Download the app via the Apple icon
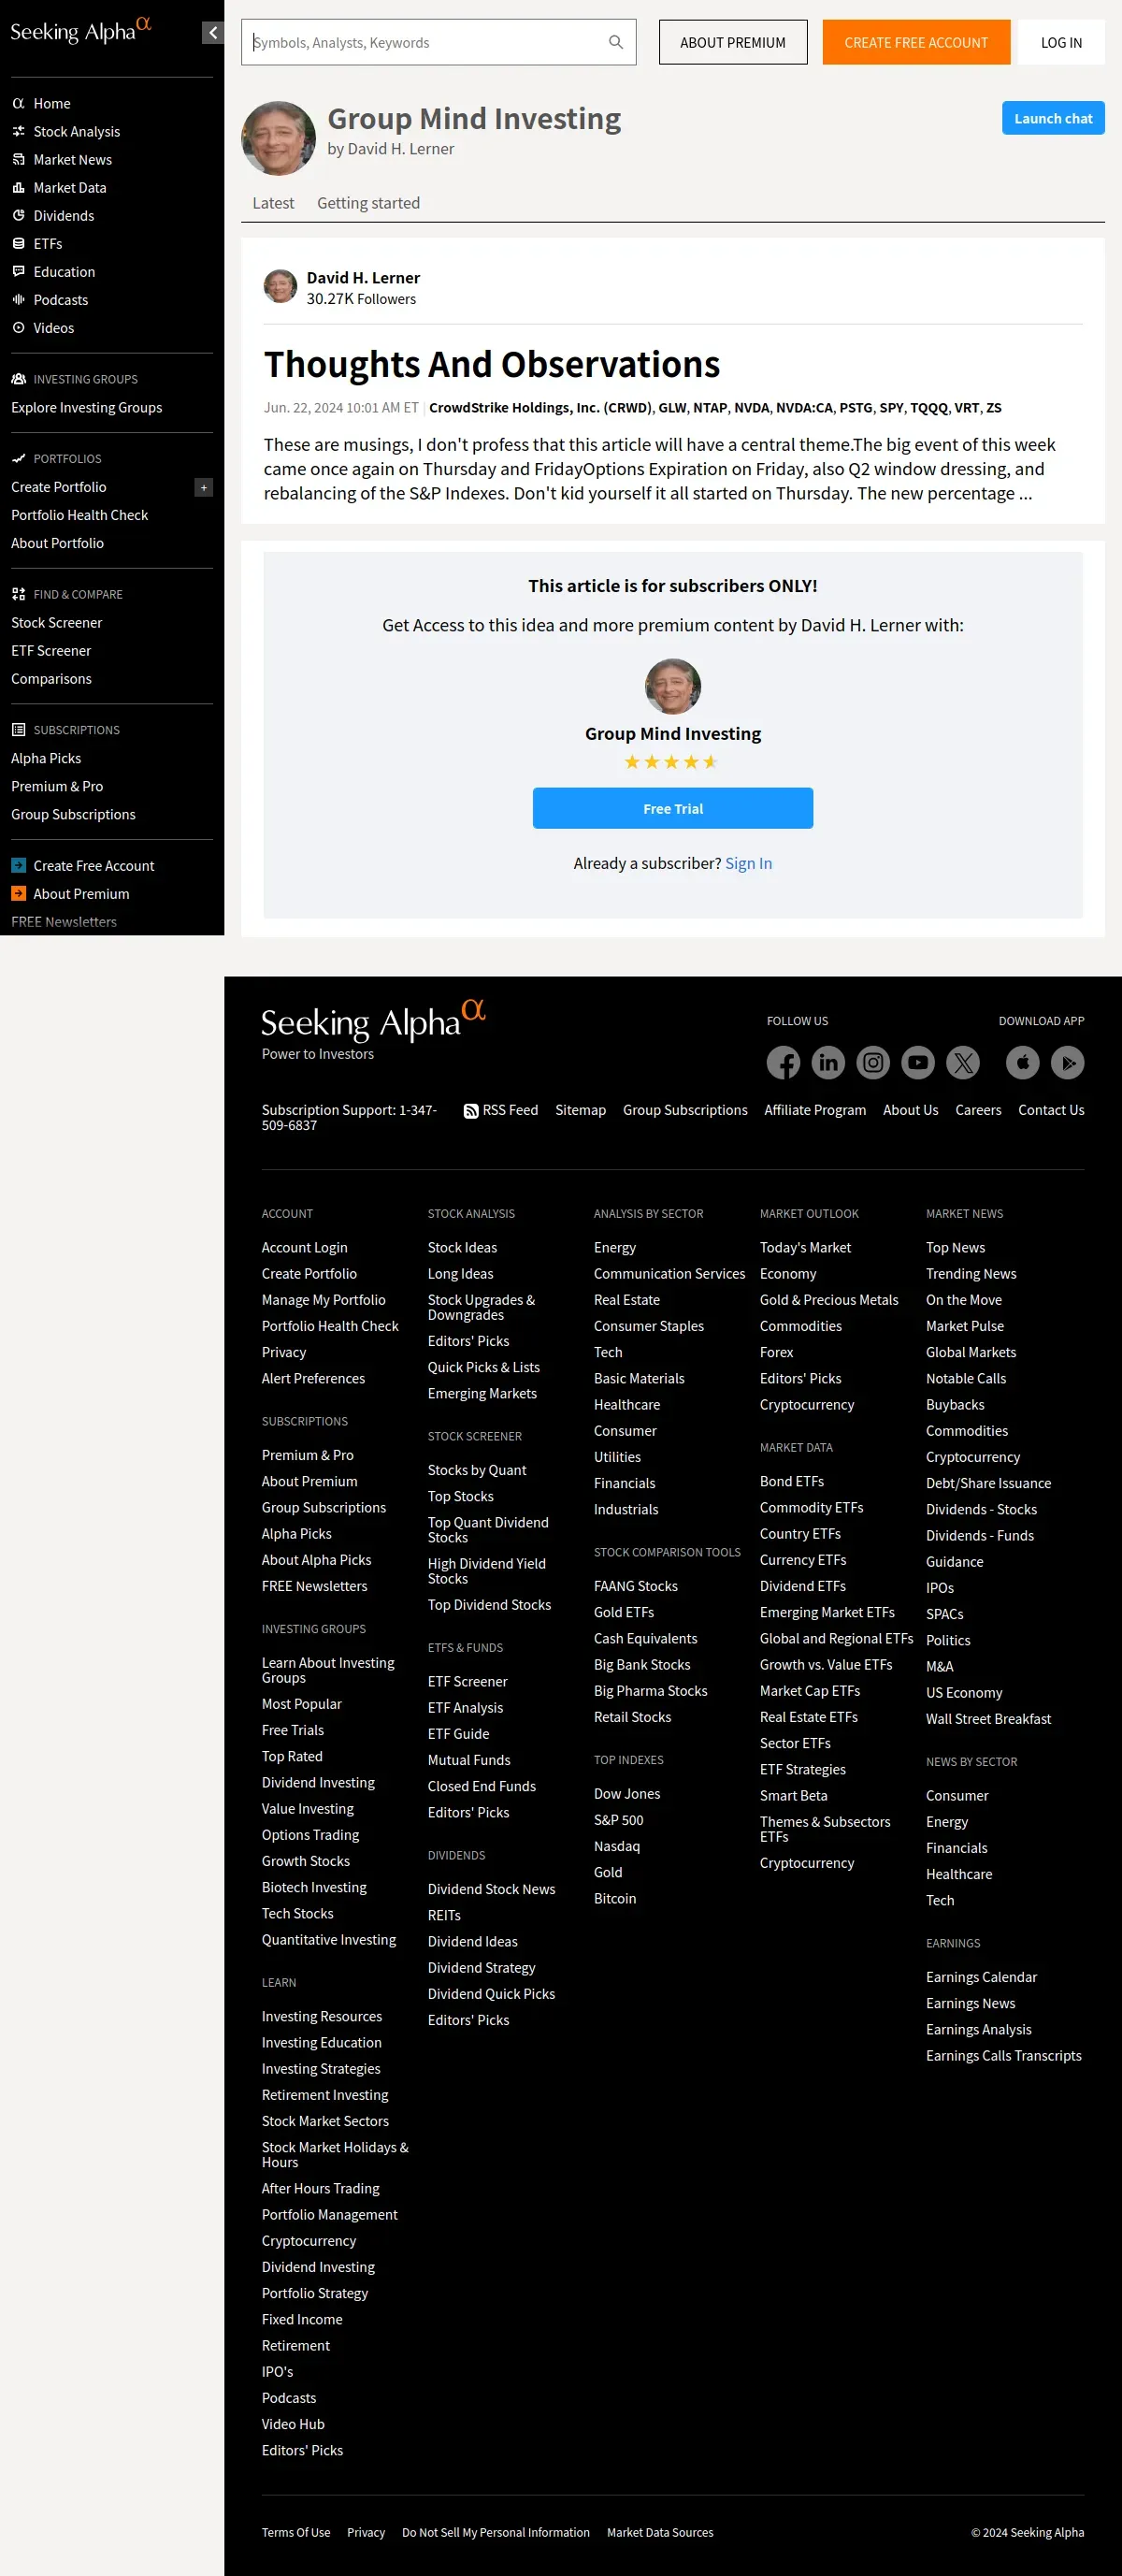 (x=1022, y=1063)
